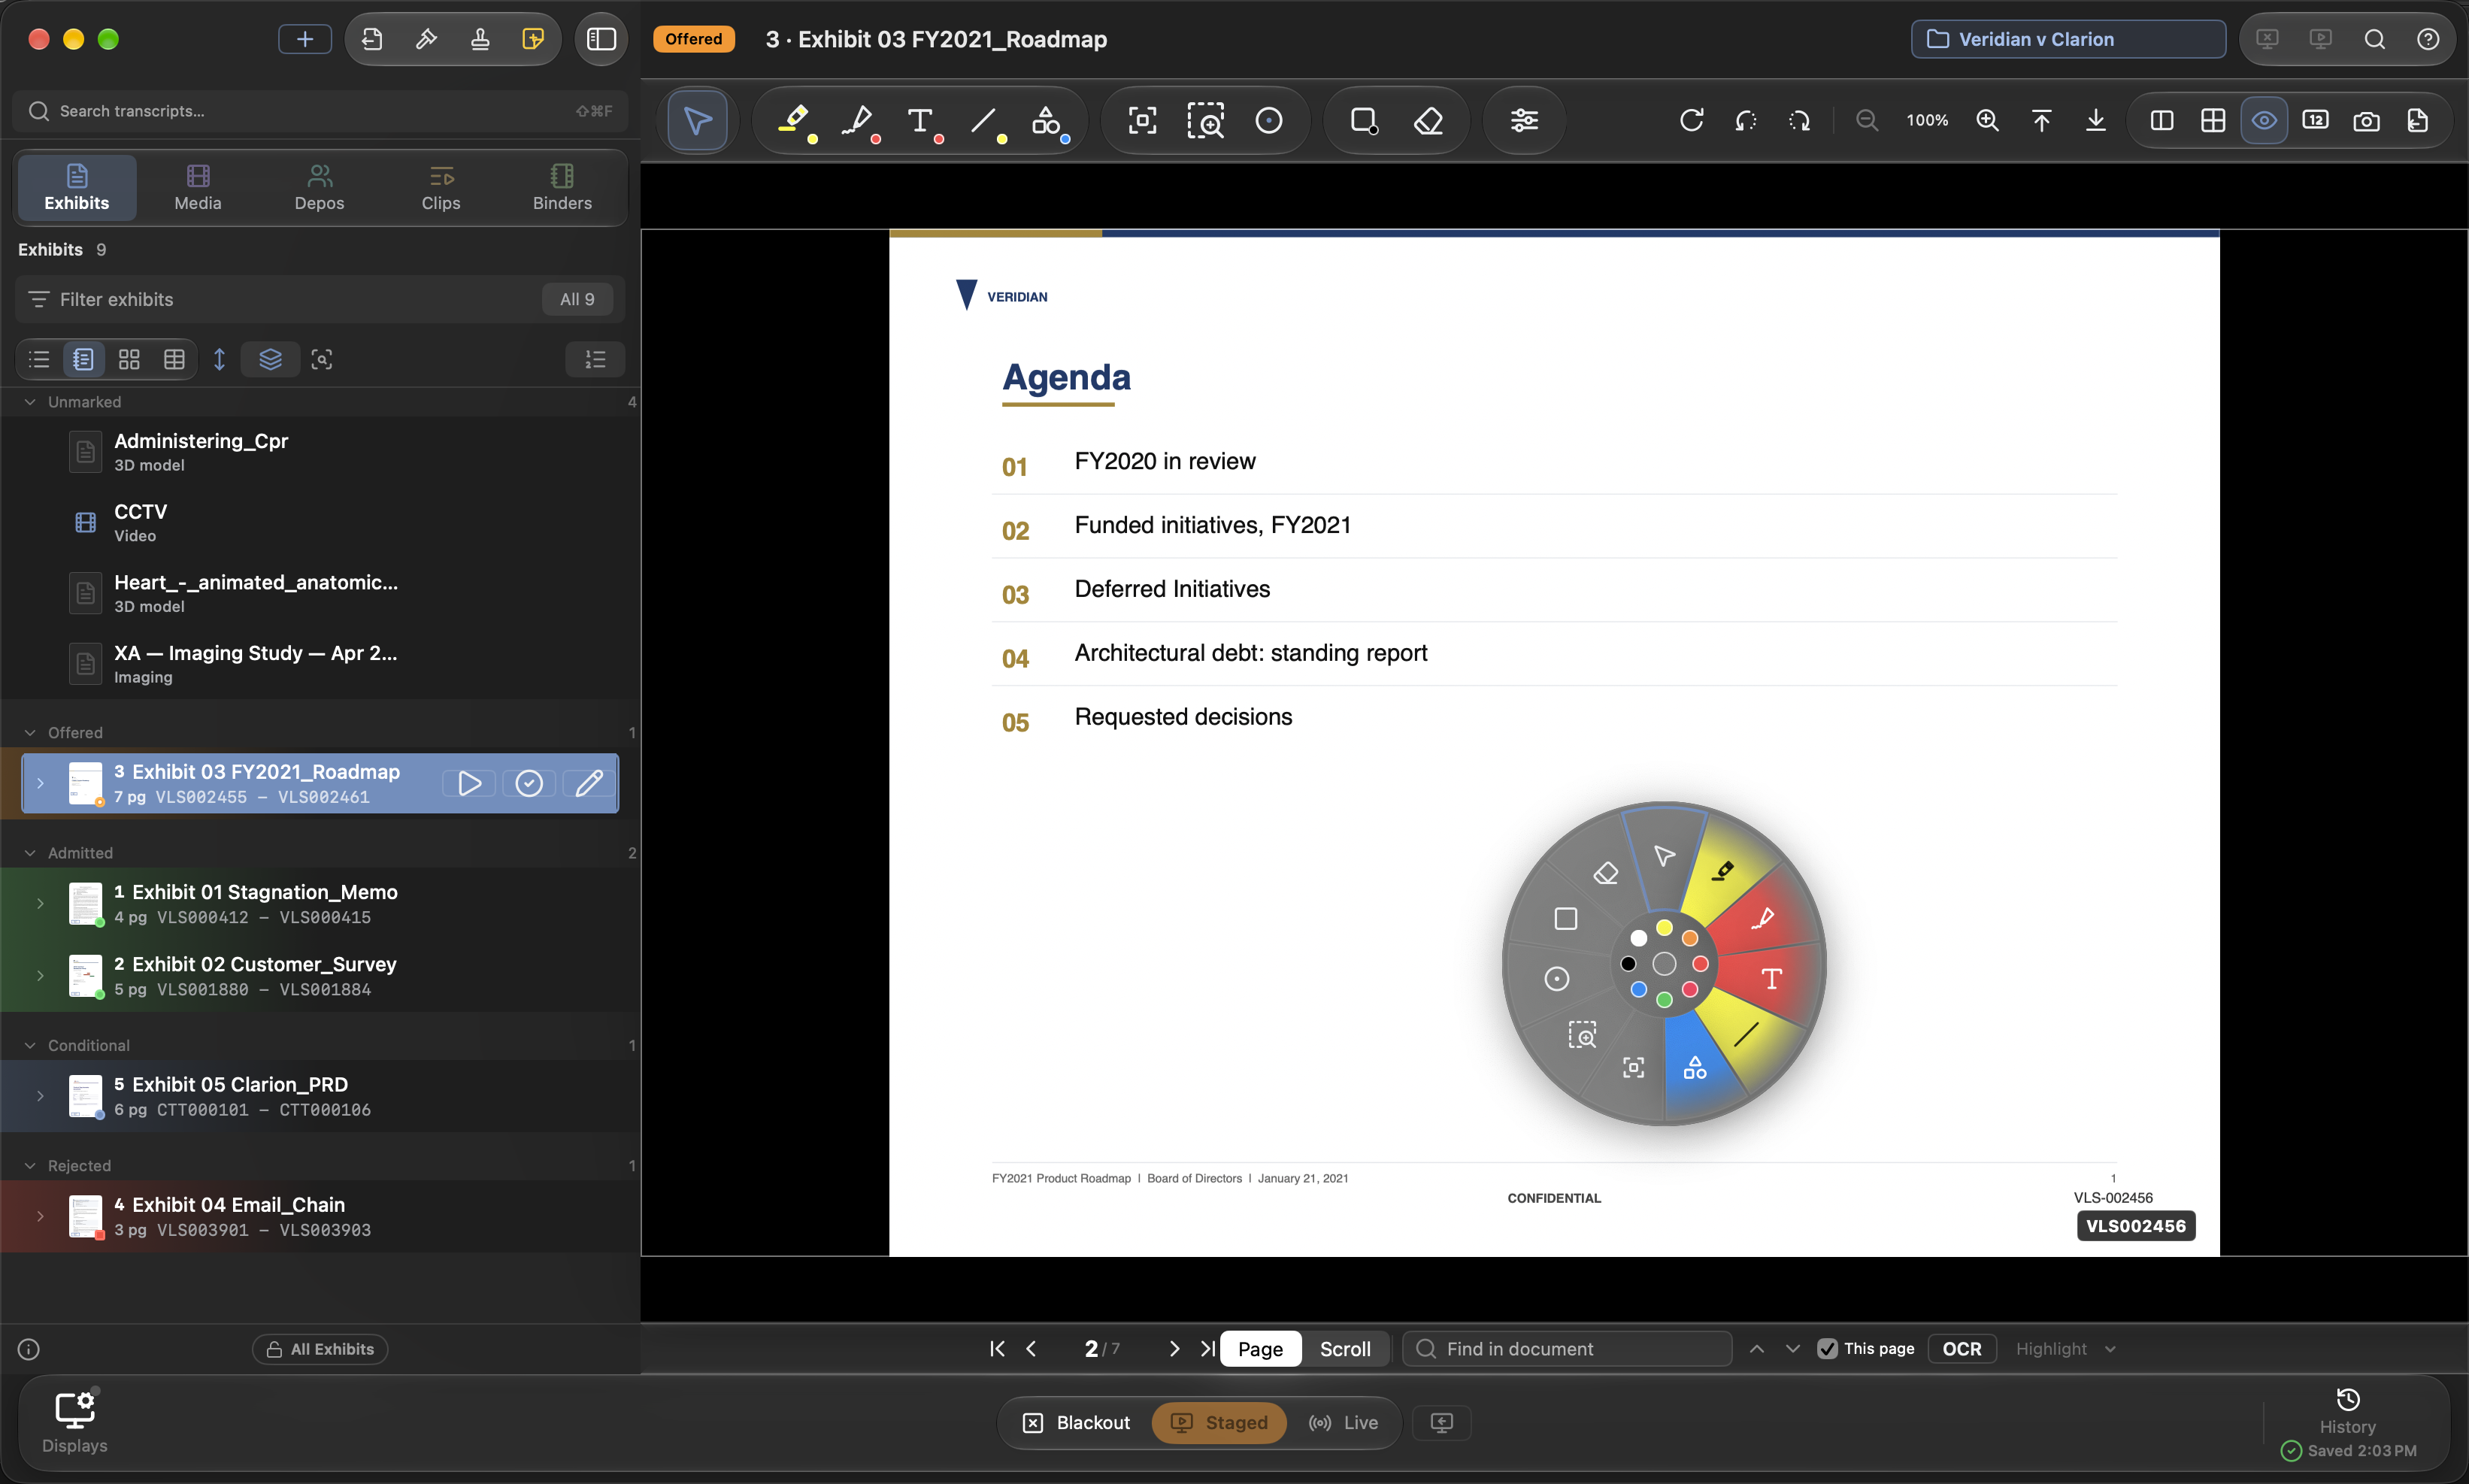
Task: Pick the green color dot in radial menu
Action: (x=1664, y=1000)
